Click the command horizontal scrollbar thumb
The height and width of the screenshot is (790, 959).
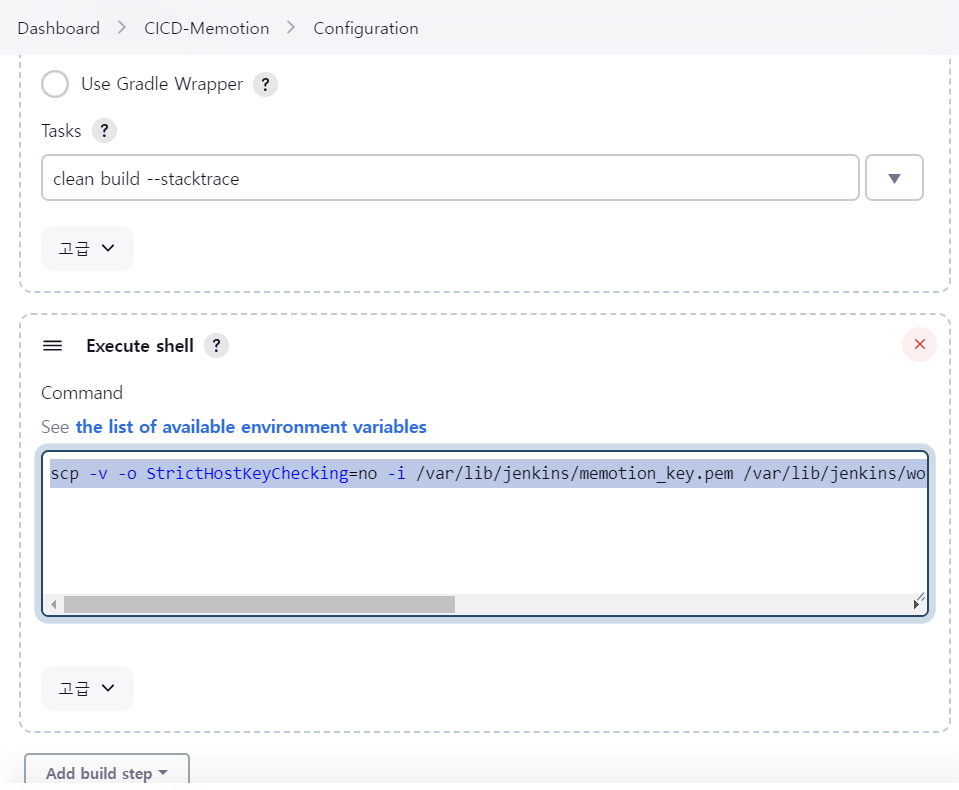[259, 604]
